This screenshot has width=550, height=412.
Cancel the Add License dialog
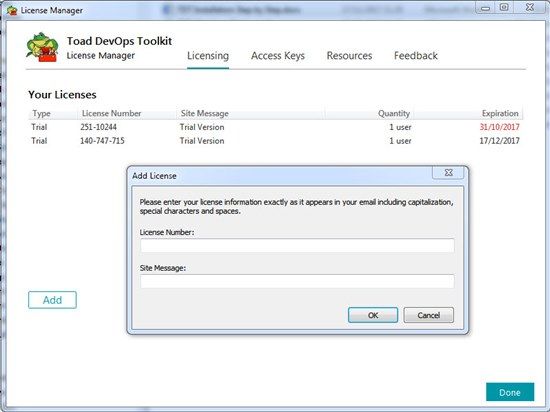pyautogui.click(x=428, y=315)
